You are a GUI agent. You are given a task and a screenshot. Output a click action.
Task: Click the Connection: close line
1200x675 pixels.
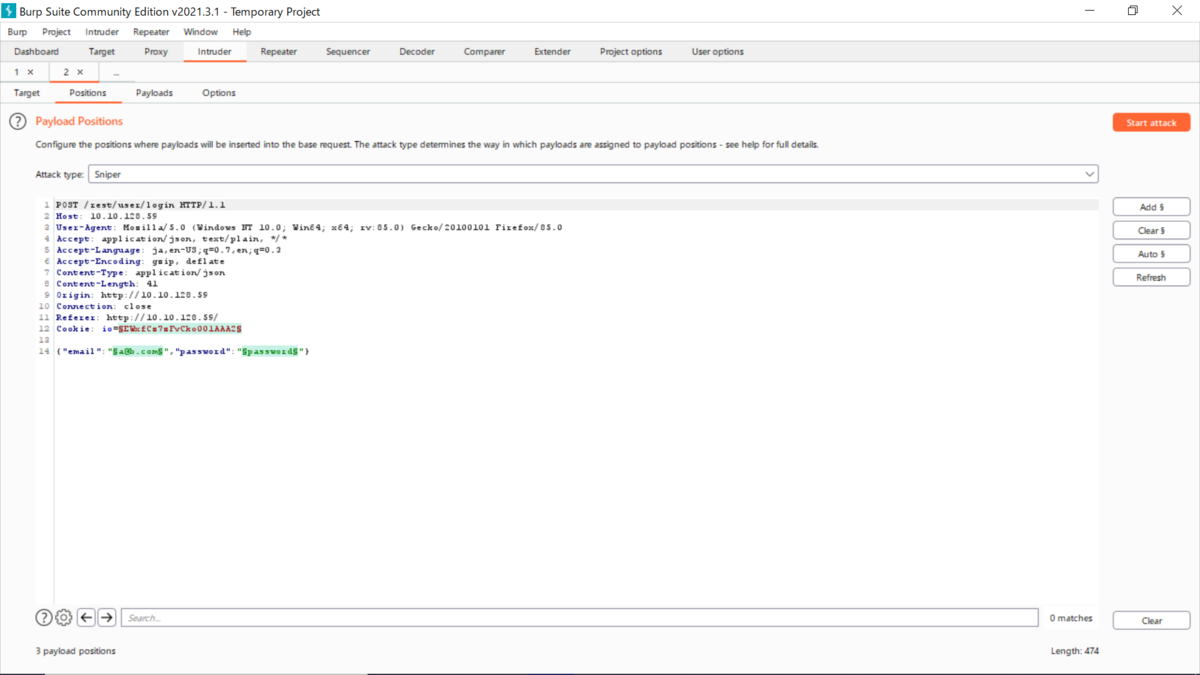[x=104, y=306]
